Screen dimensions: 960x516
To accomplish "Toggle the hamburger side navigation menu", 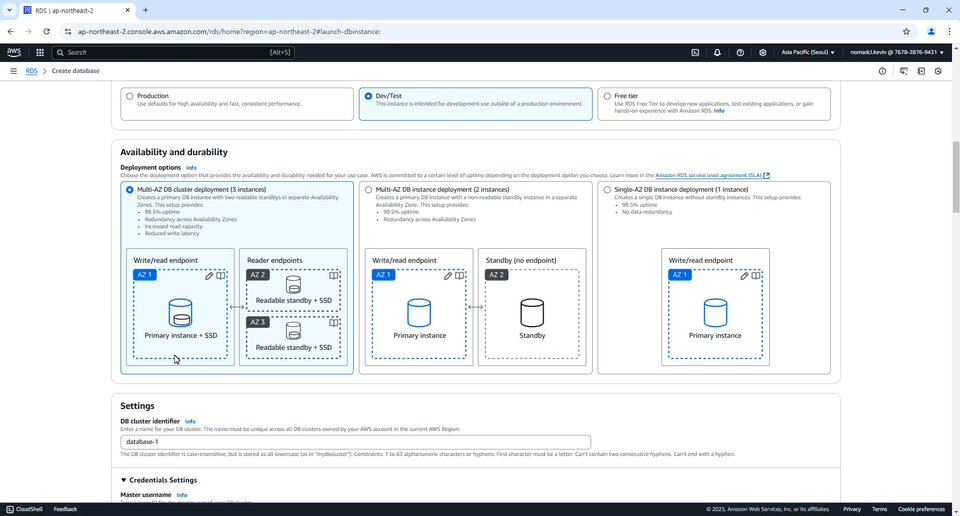I will click(13, 71).
